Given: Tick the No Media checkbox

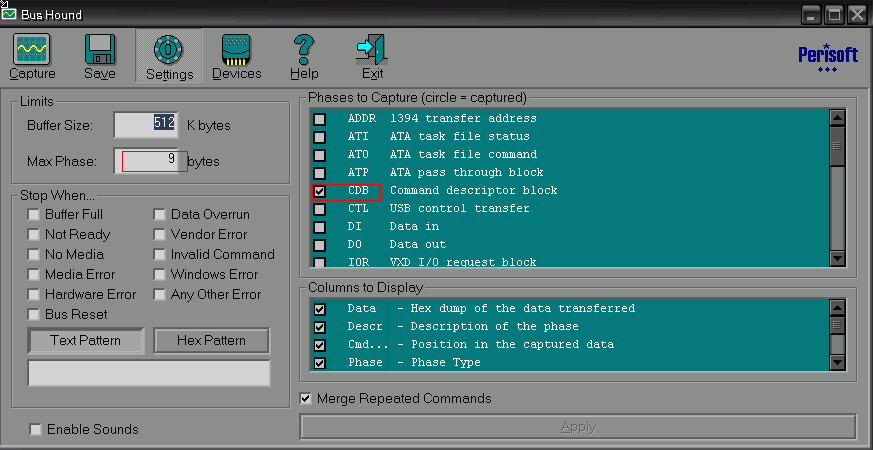Looking at the screenshot, I should [34, 255].
